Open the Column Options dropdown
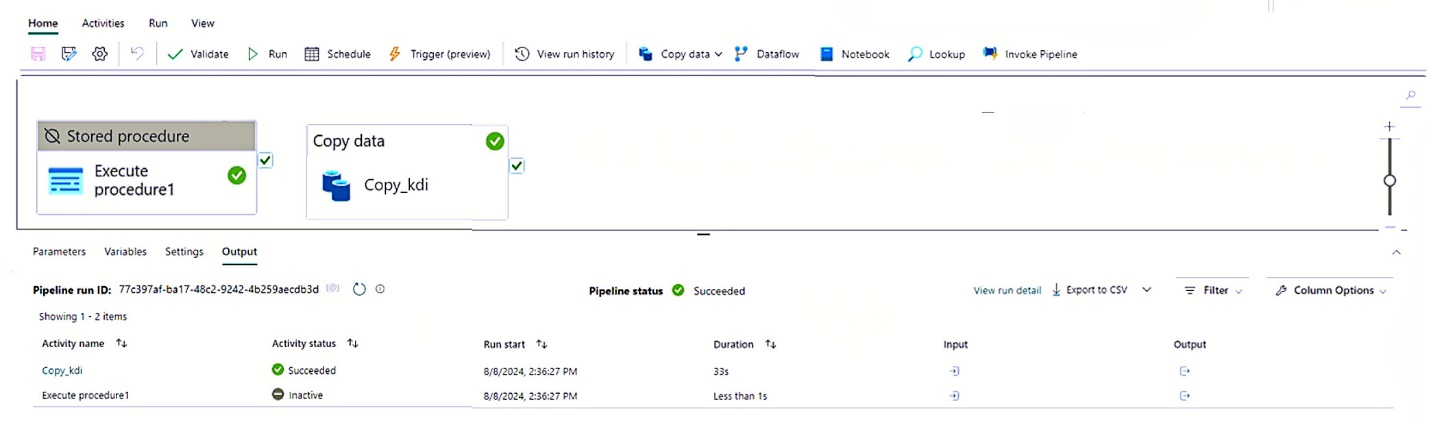The image size is (1431, 424). [1330, 290]
